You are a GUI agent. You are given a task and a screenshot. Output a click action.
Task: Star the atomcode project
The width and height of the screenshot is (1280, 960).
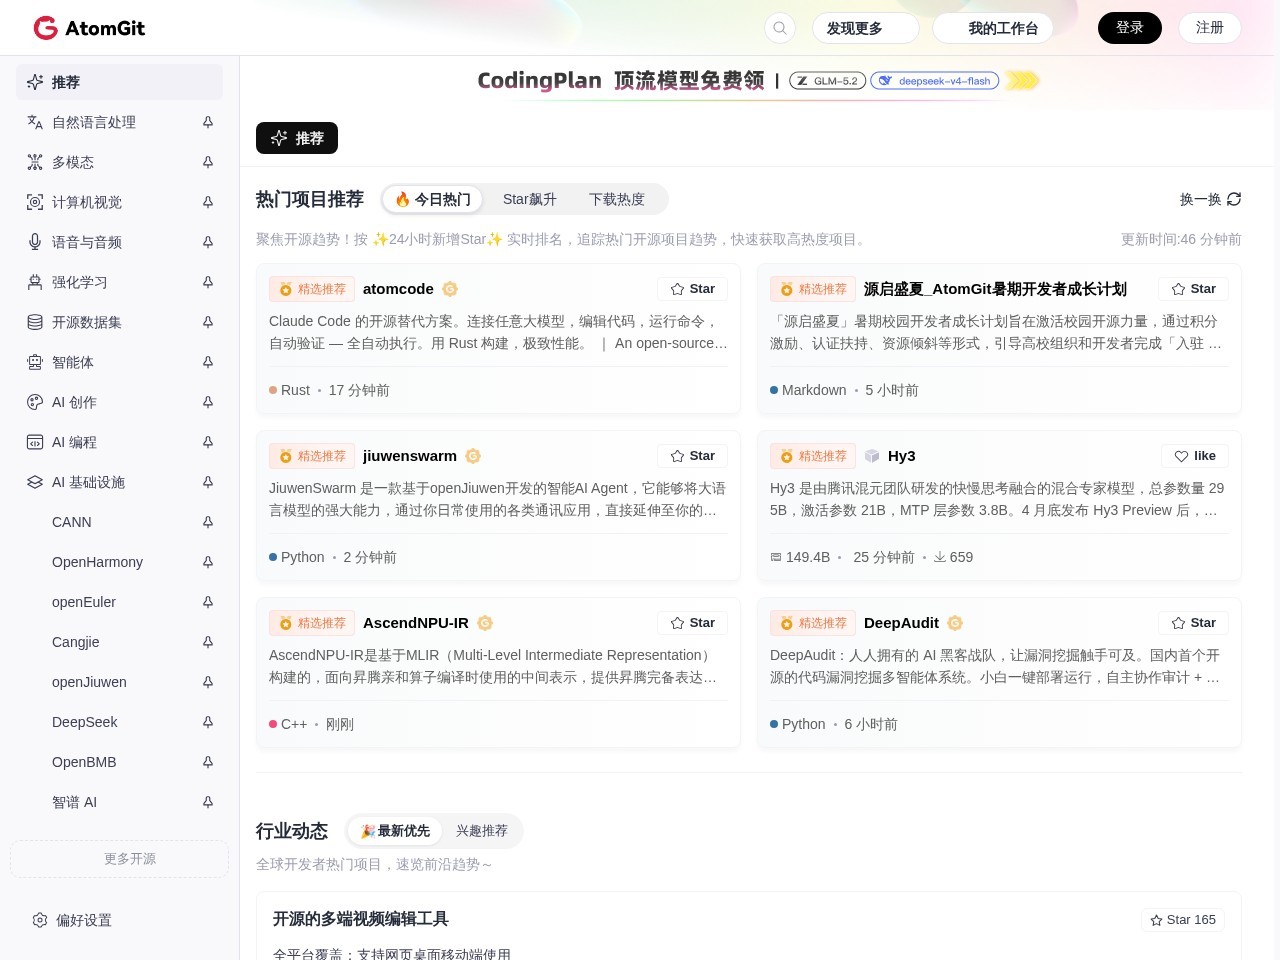point(693,289)
